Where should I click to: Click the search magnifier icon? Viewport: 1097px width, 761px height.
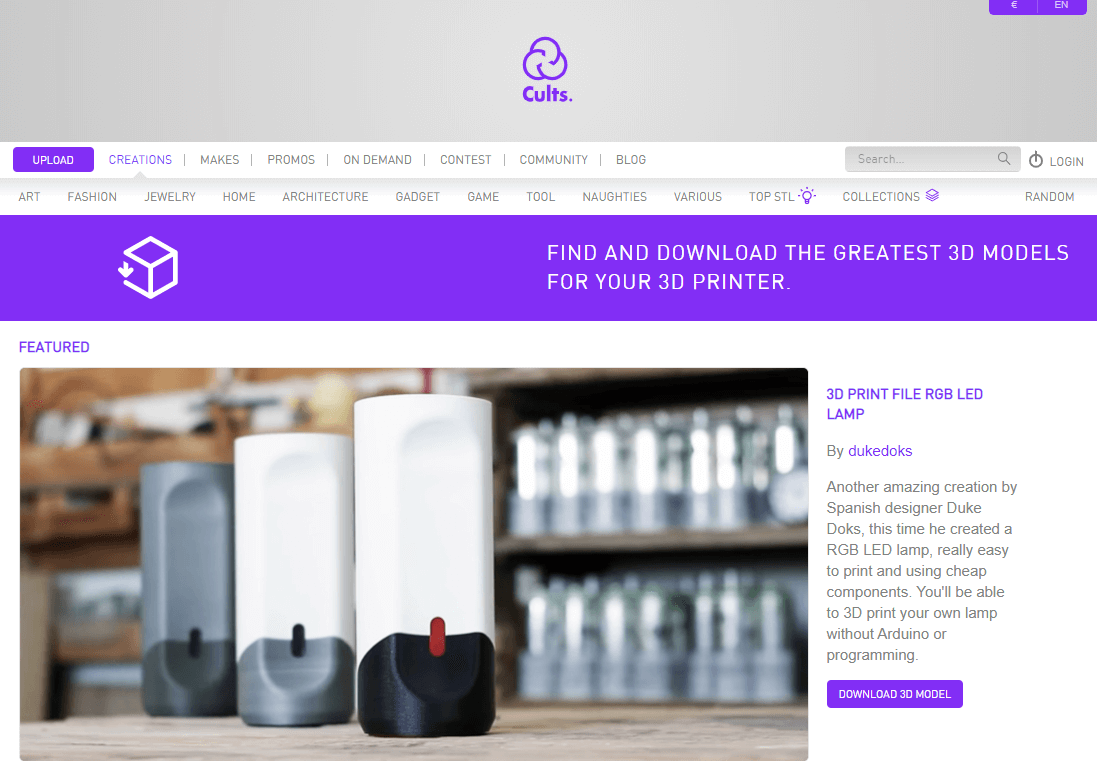coord(1004,159)
